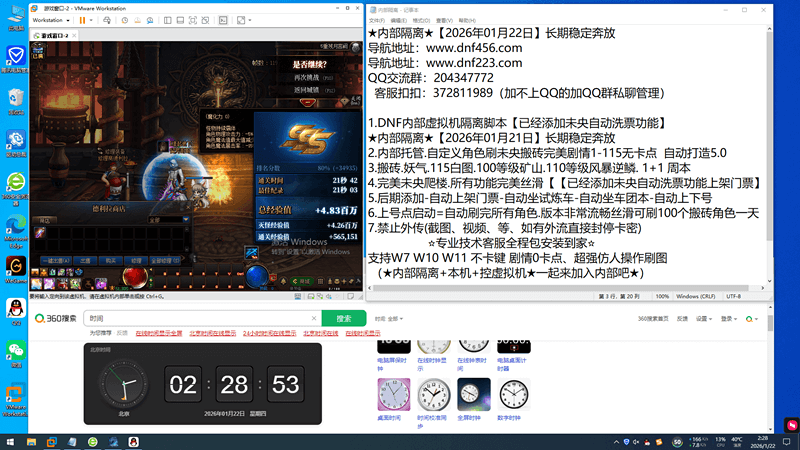The width and height of the screenshot is (800, 450).
Task: Switch to the 游戏窗口-2 VM tab
Action: coord(50,35)
